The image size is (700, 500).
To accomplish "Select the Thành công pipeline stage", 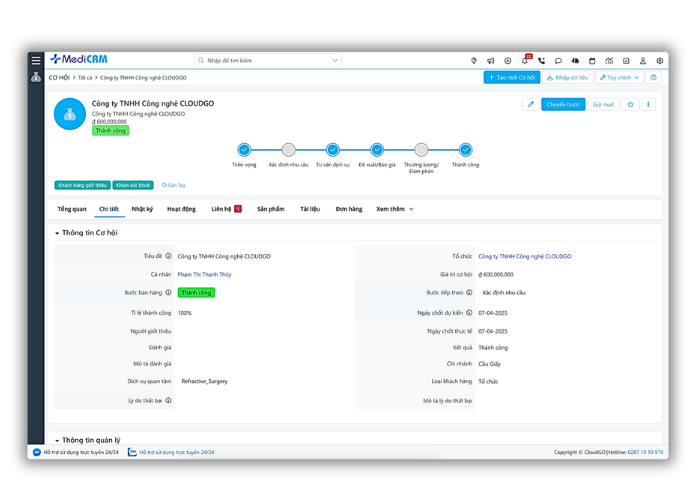I will (x=465, y=150).
